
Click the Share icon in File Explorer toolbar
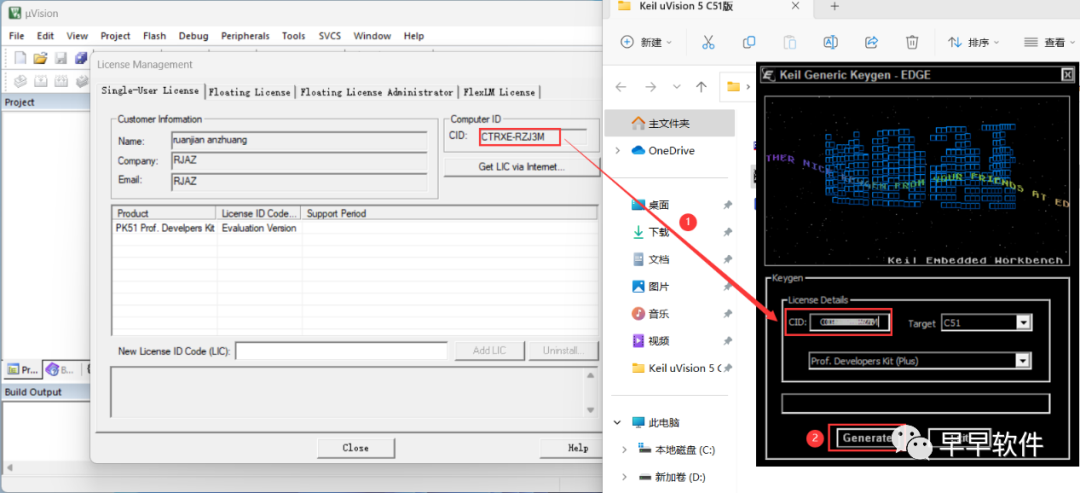tap(871, 43)
